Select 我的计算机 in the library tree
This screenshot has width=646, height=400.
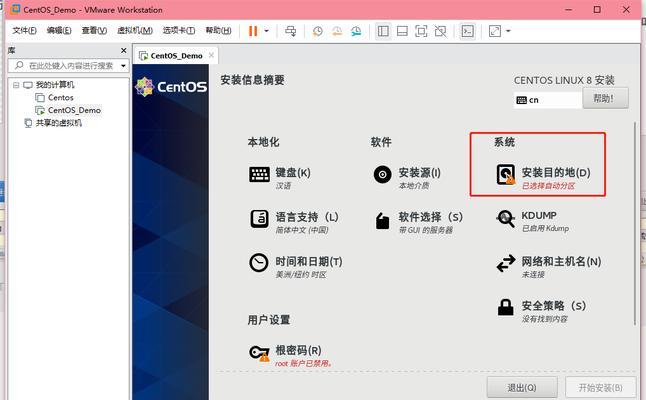[55, 85]
